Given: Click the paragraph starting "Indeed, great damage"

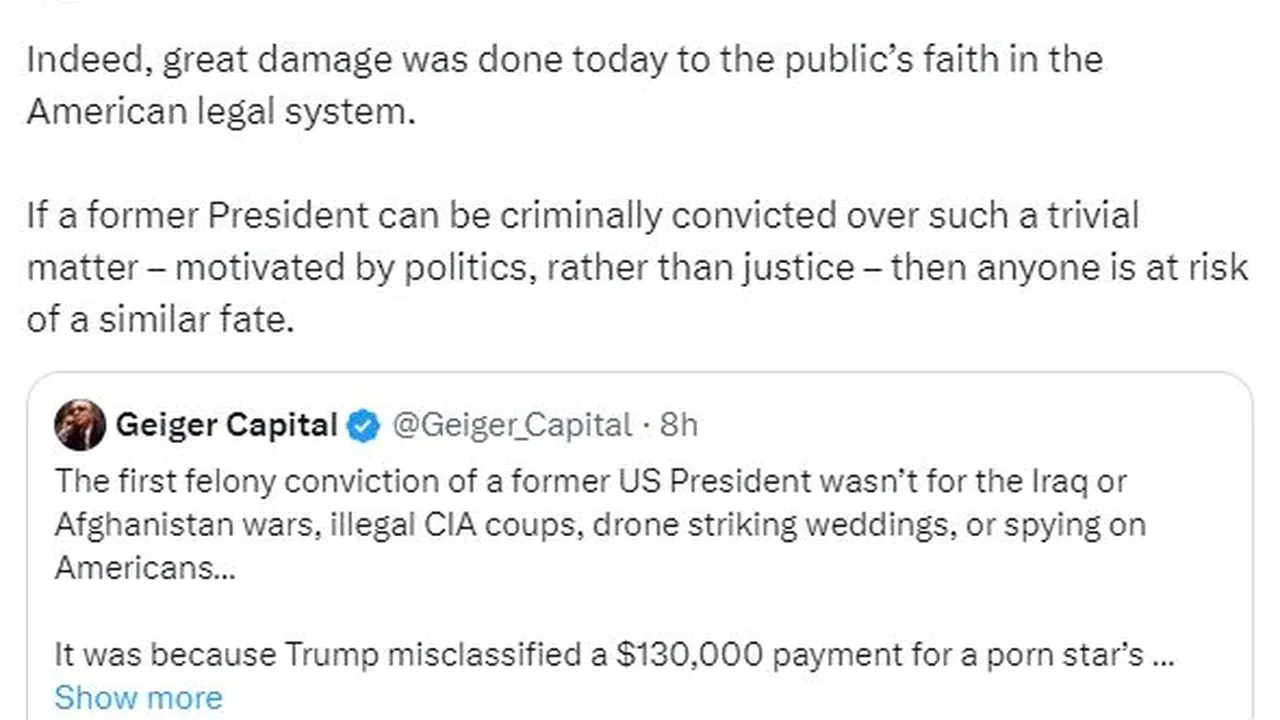Looking at the screenshot, I should (x=564, y=60).
